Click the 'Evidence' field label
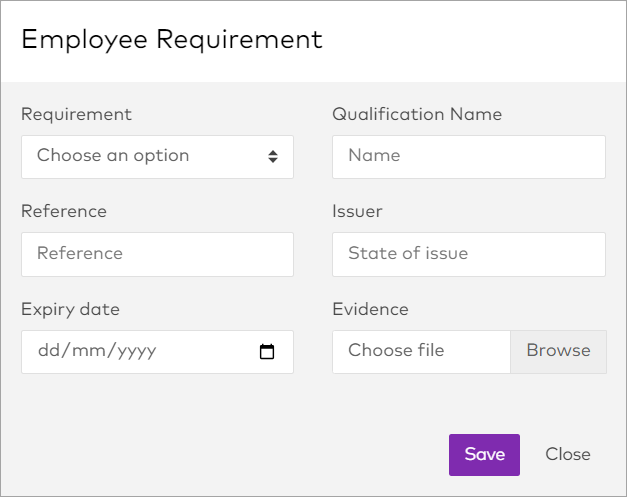This screenshot has width=627, height=497. [370, 309]
